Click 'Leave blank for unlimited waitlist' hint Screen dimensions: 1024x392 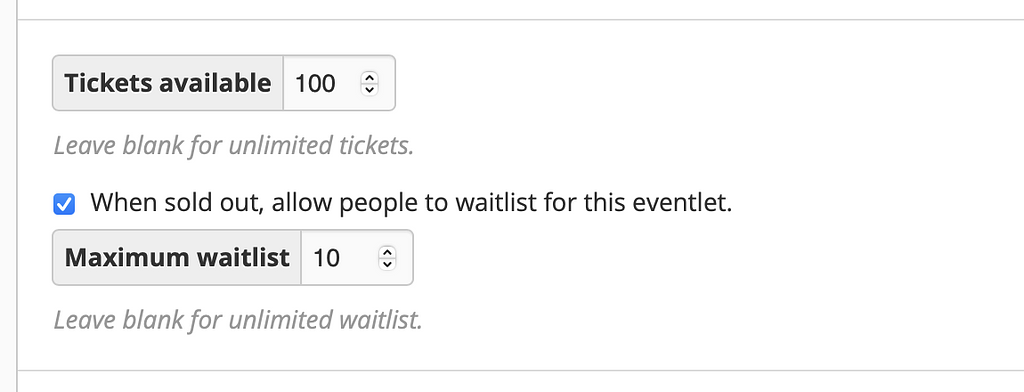click(x=238, y=320)
